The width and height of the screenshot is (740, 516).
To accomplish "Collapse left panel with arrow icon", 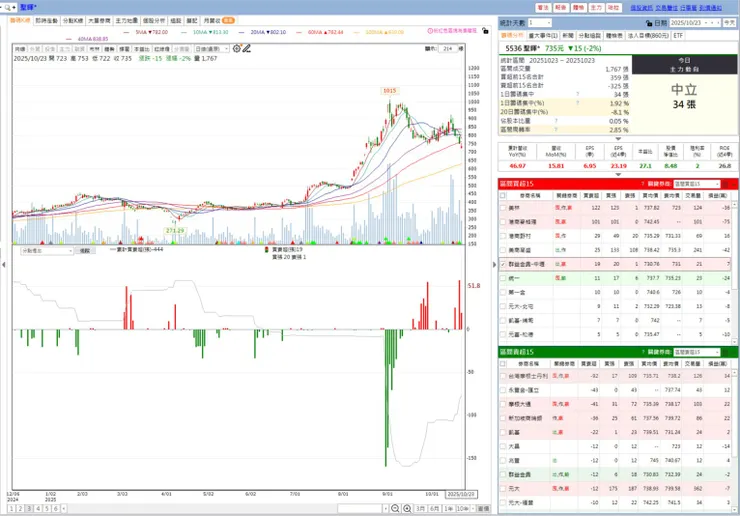I will tap(4, 265).
